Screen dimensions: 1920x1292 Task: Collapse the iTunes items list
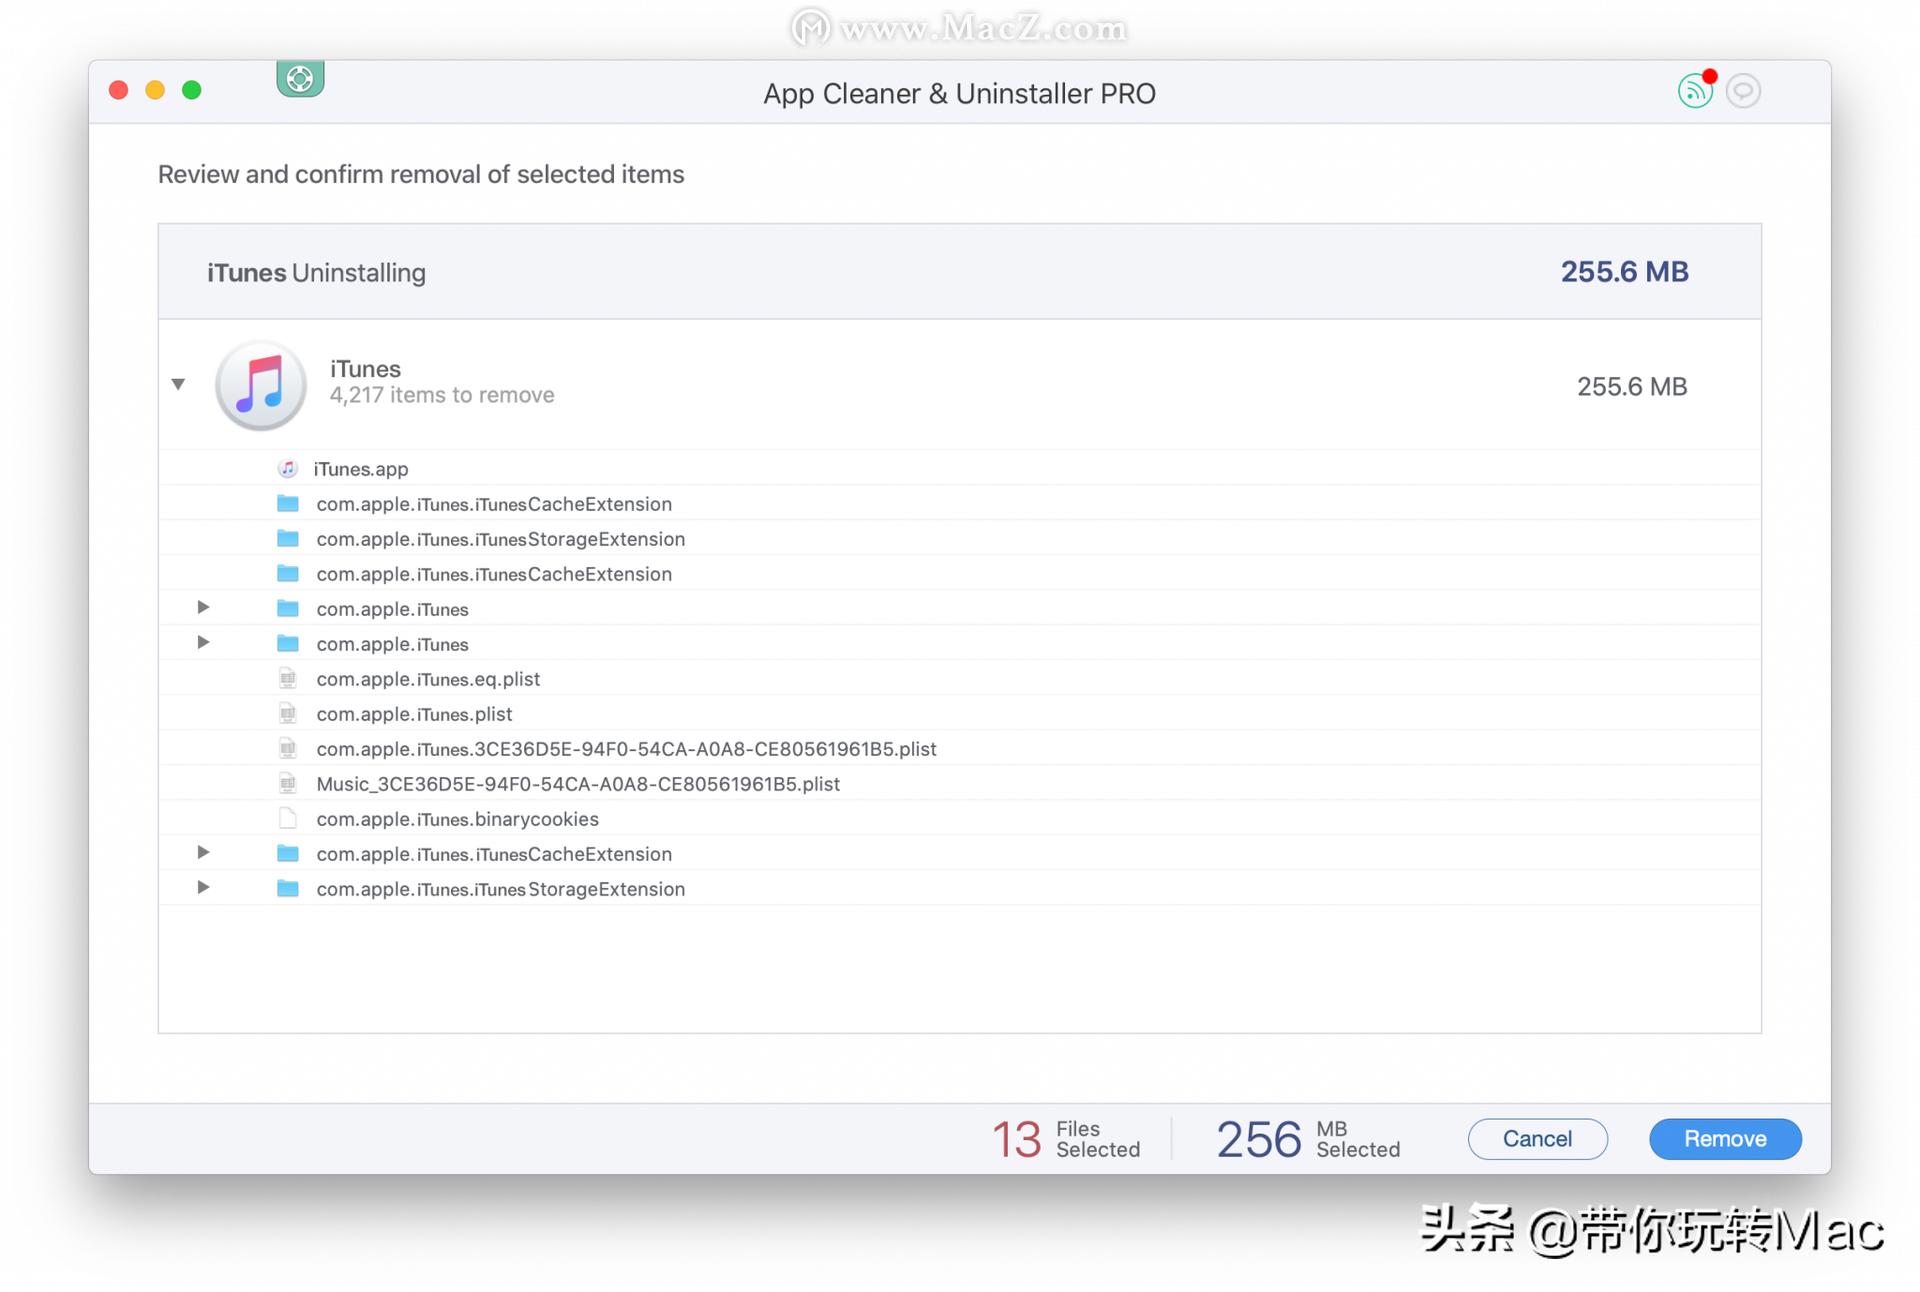(178, 384)
